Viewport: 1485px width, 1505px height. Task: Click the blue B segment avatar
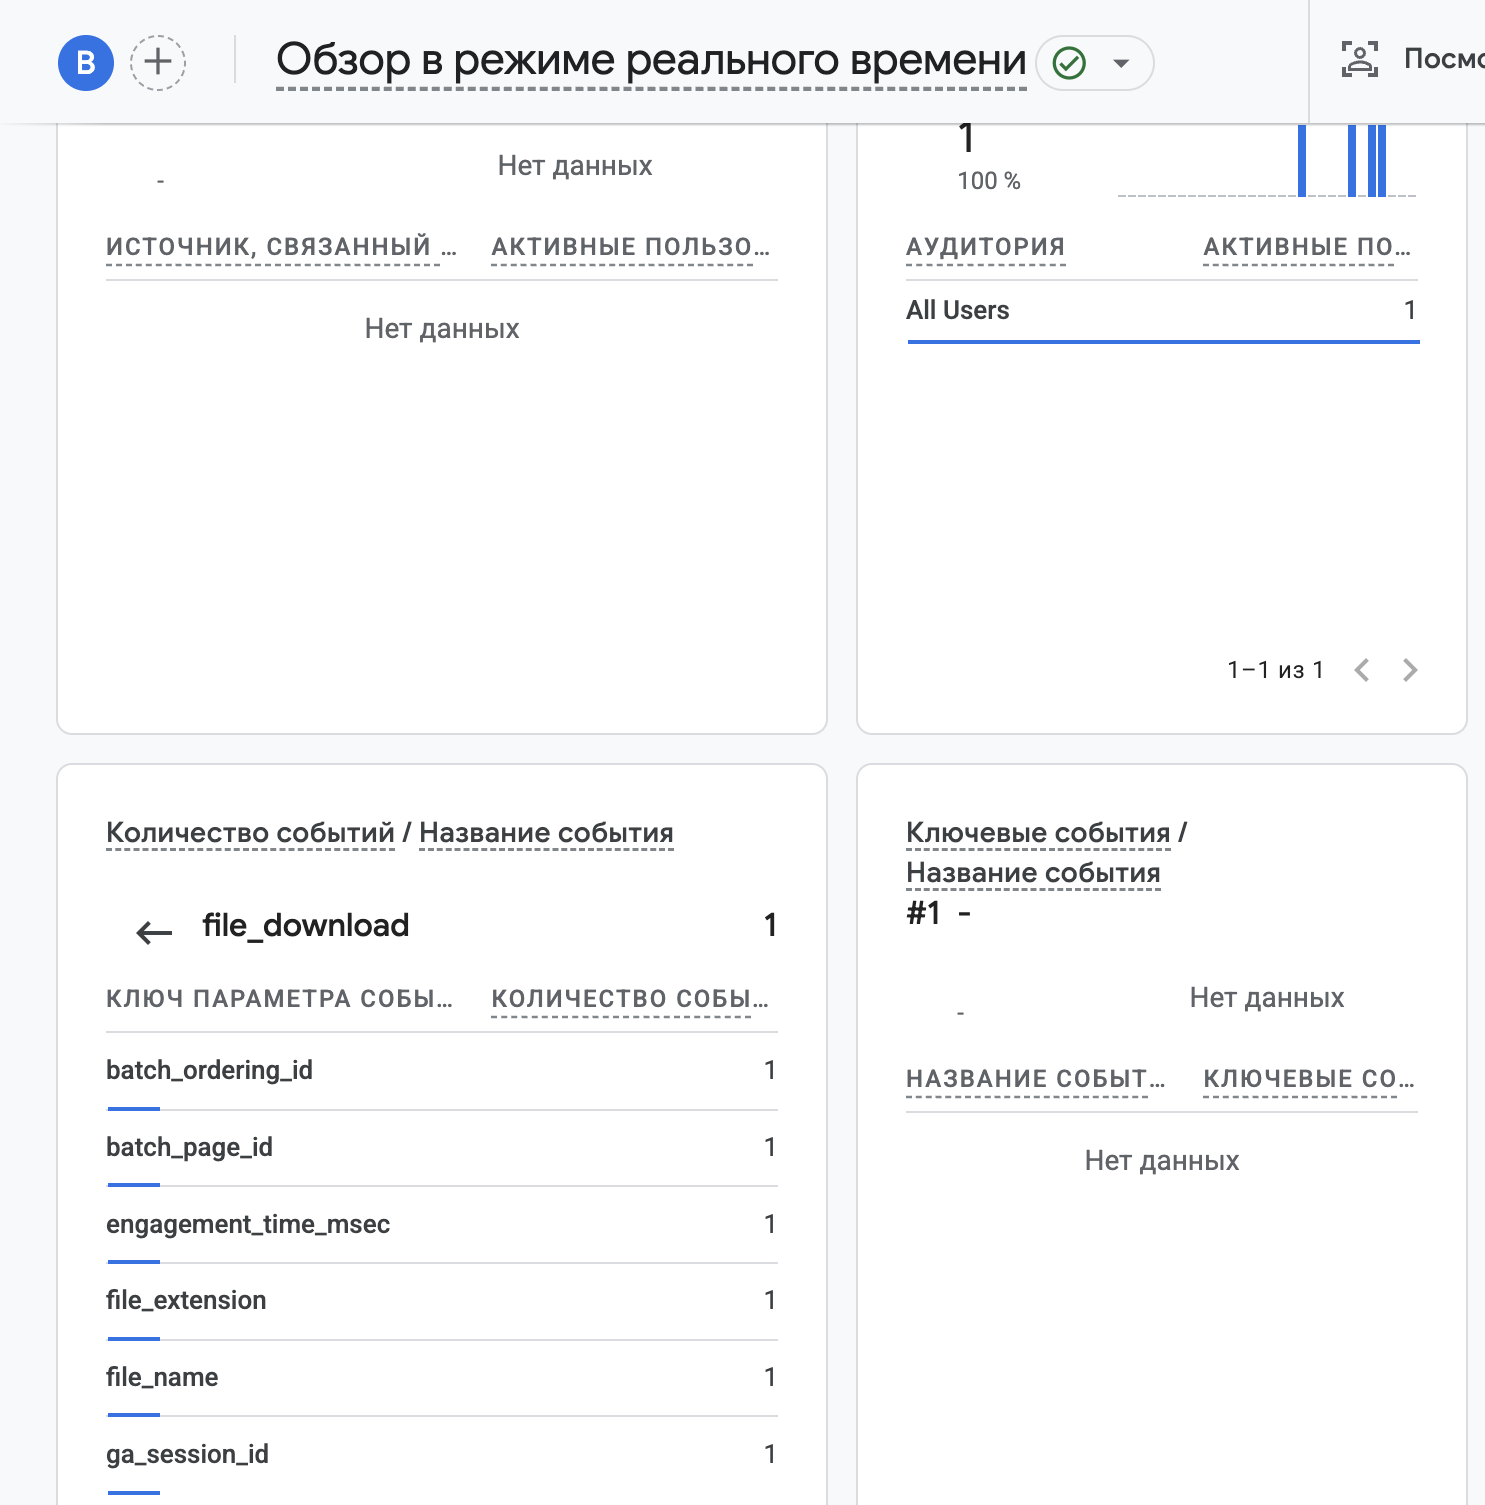tap(86, 63)
